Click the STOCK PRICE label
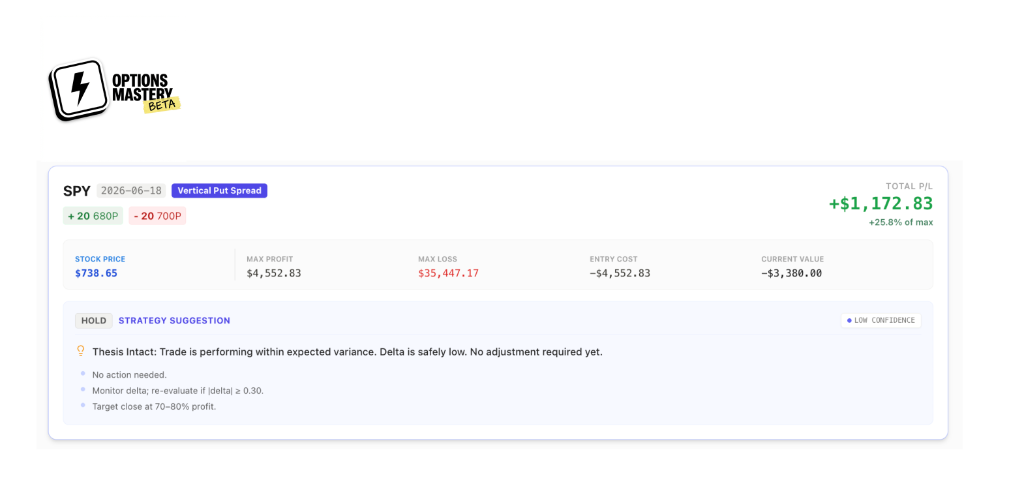This screenshot has height=497, width=1024. (x=100, y=259)
